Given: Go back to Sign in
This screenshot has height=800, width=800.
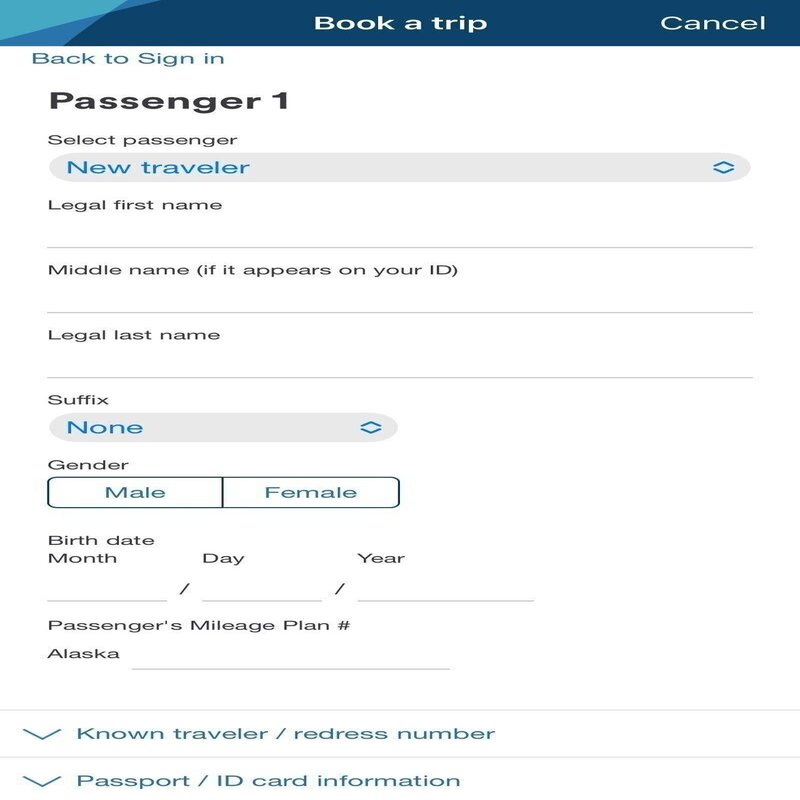Looking at the screenshot, I should 128,58.
